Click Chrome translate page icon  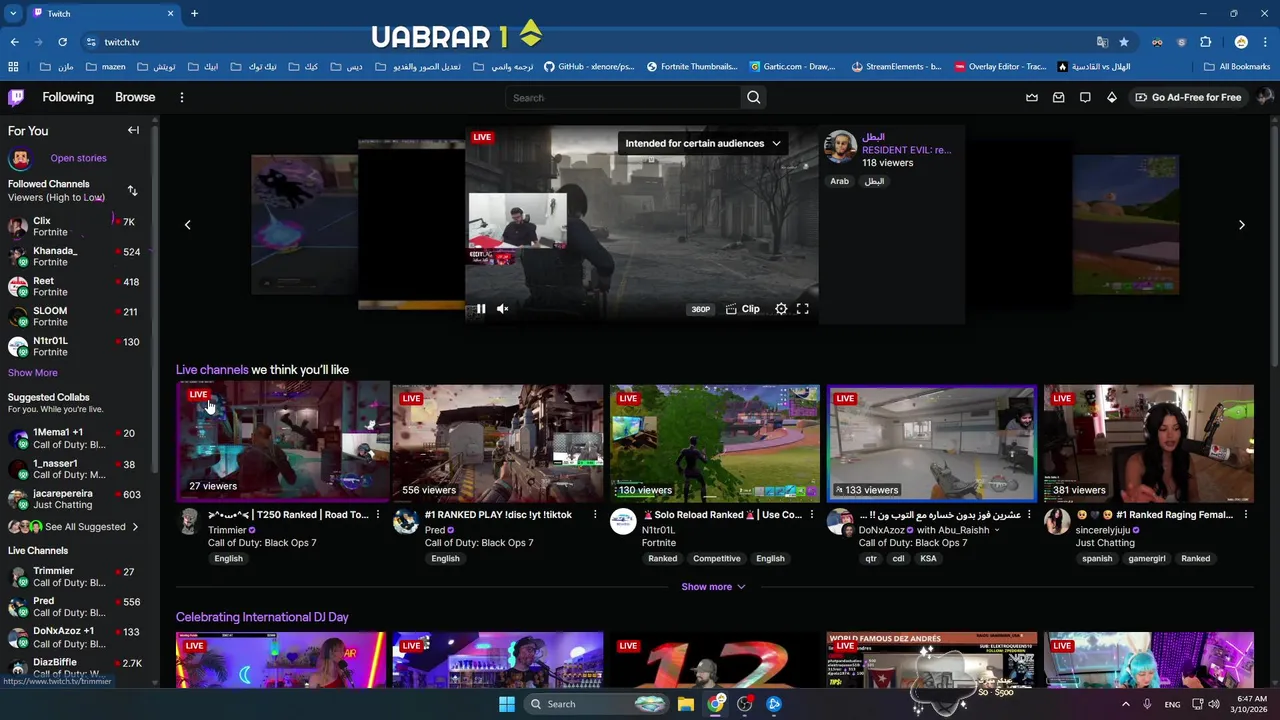[1102, 42]
